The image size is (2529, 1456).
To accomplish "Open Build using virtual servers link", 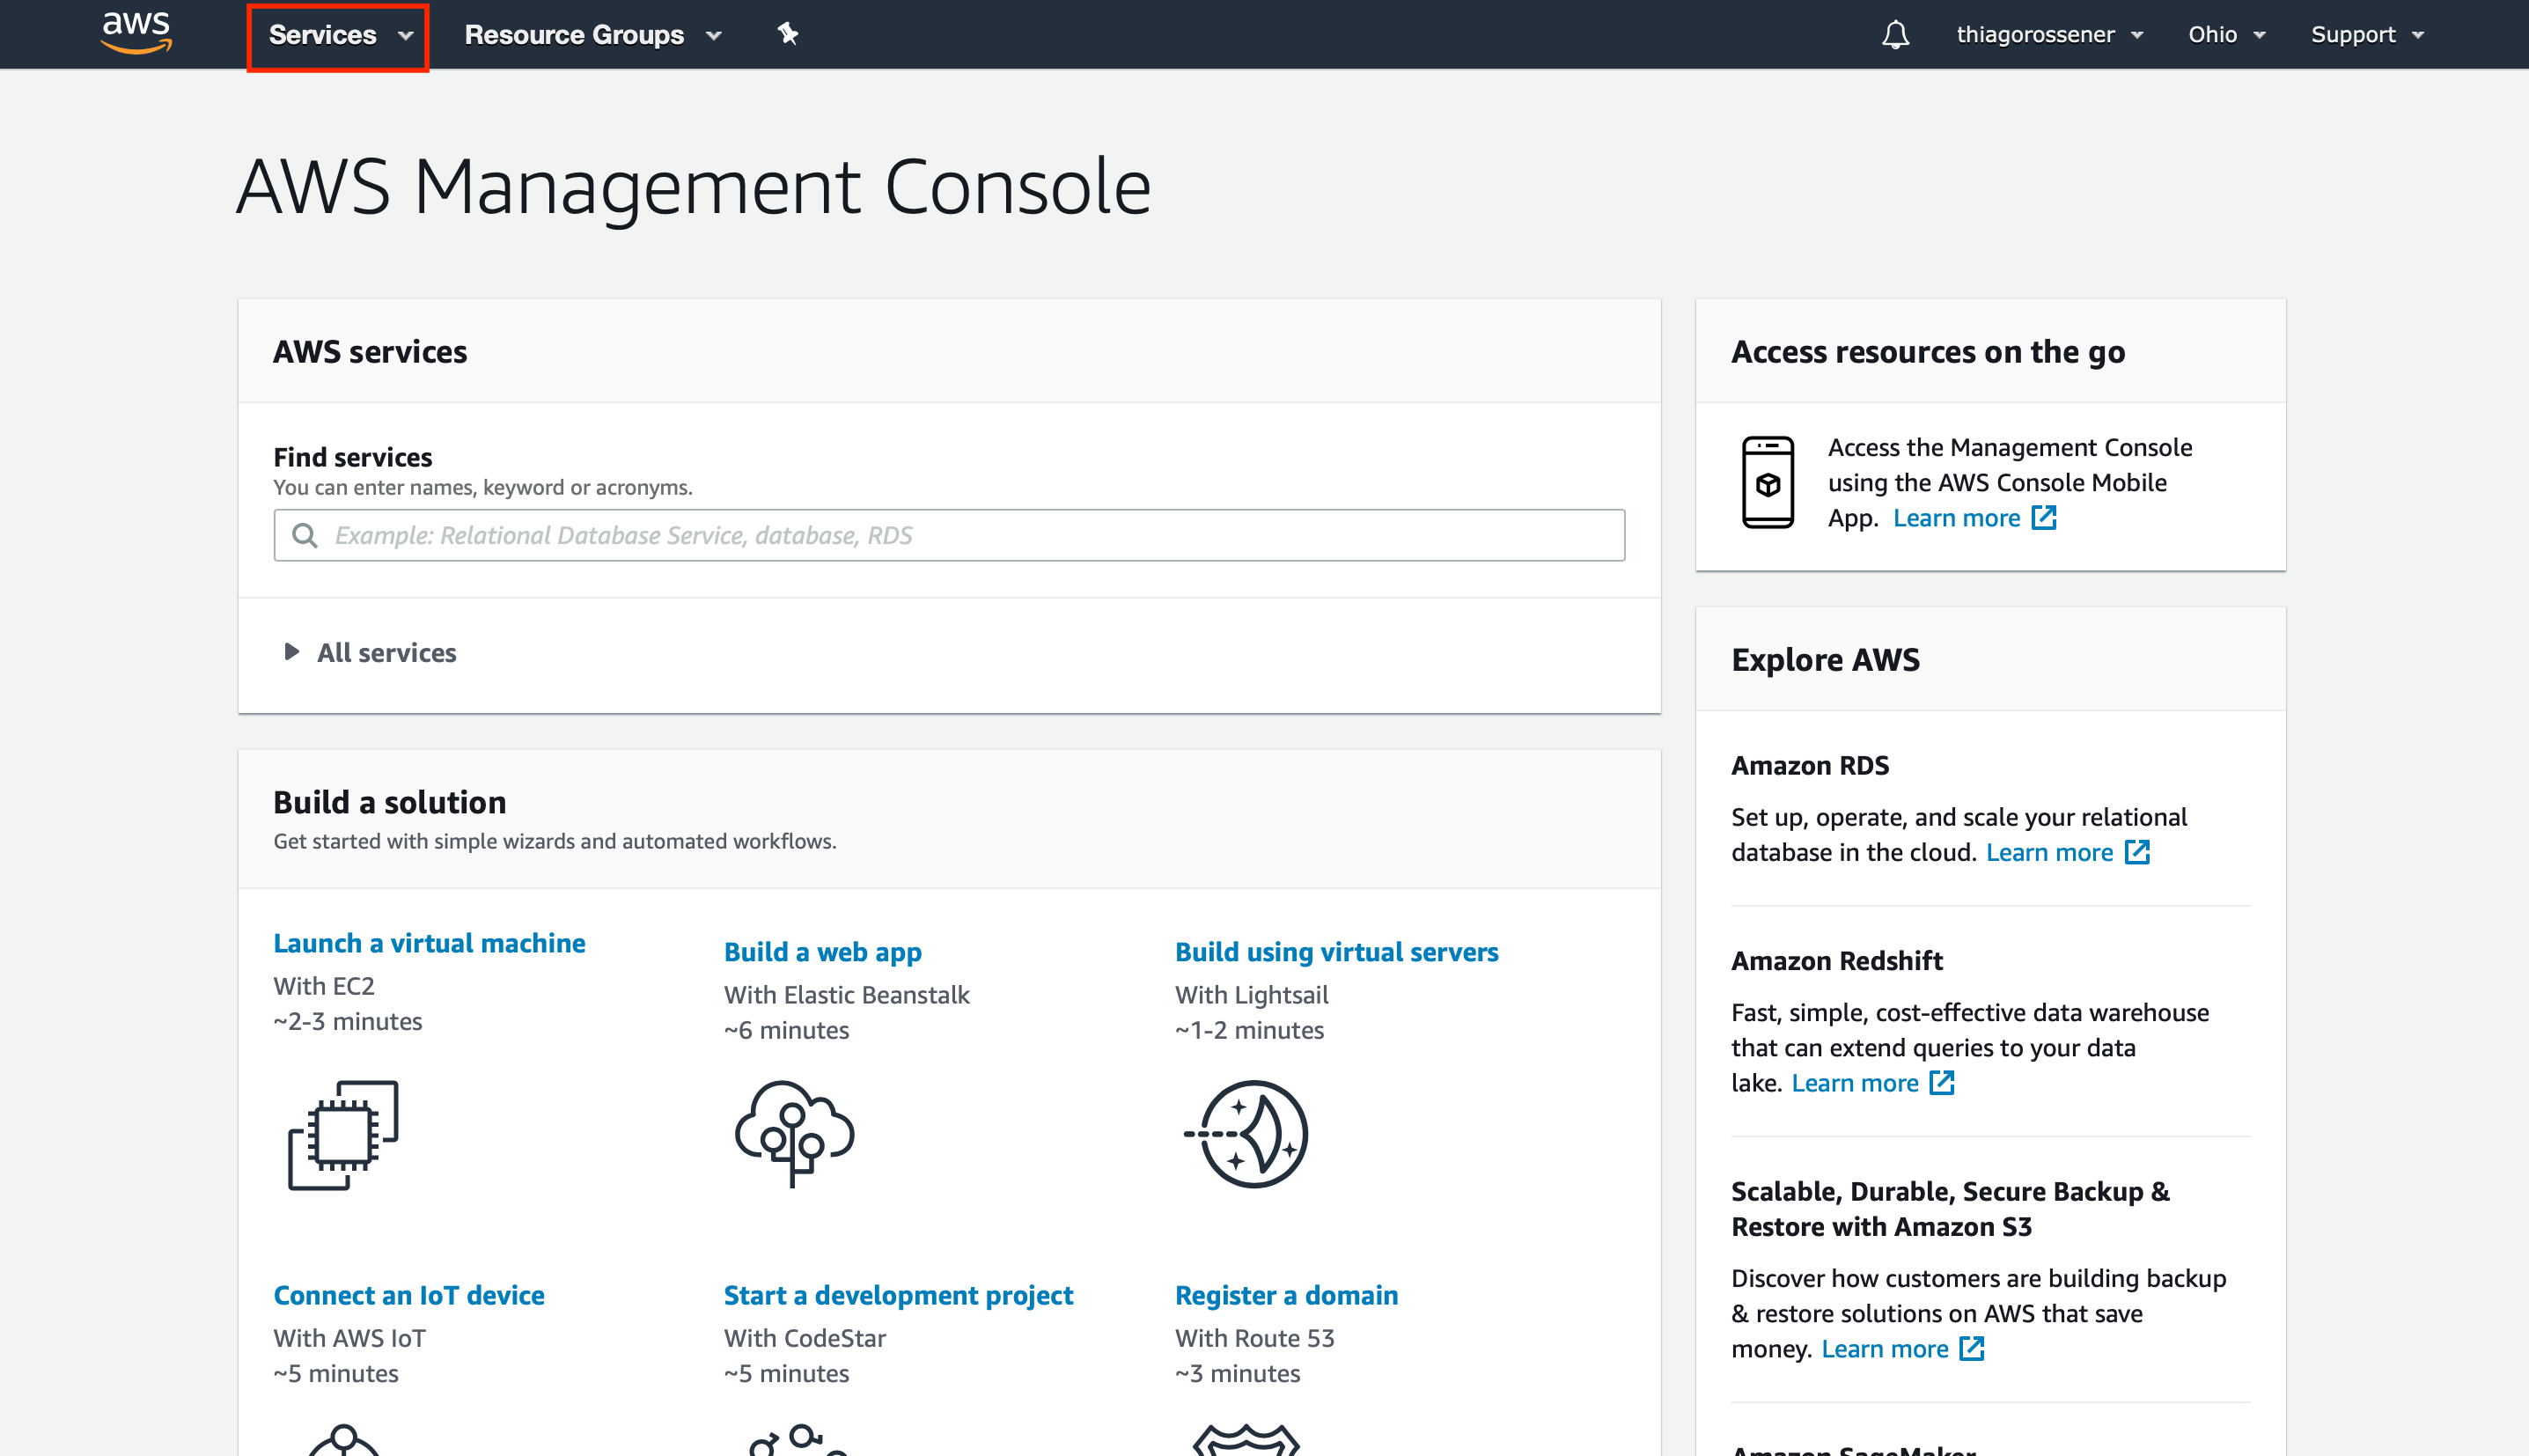I will (x=1336, y=952).
